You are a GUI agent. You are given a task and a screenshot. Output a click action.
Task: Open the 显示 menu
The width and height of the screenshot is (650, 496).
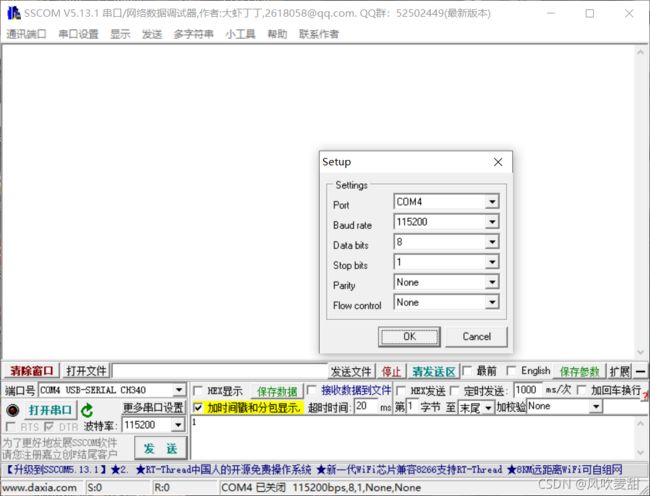[120, 34]
